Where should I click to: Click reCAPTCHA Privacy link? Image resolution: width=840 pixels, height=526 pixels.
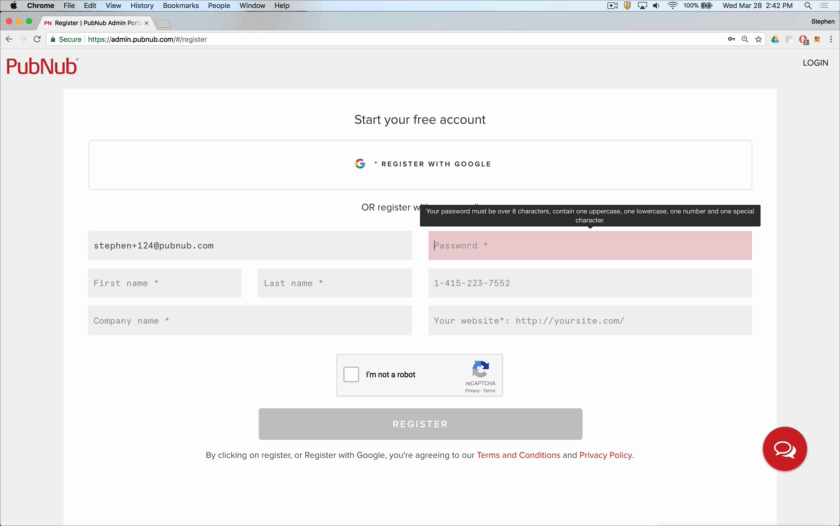pyautogui.click(x=472, y=391)
